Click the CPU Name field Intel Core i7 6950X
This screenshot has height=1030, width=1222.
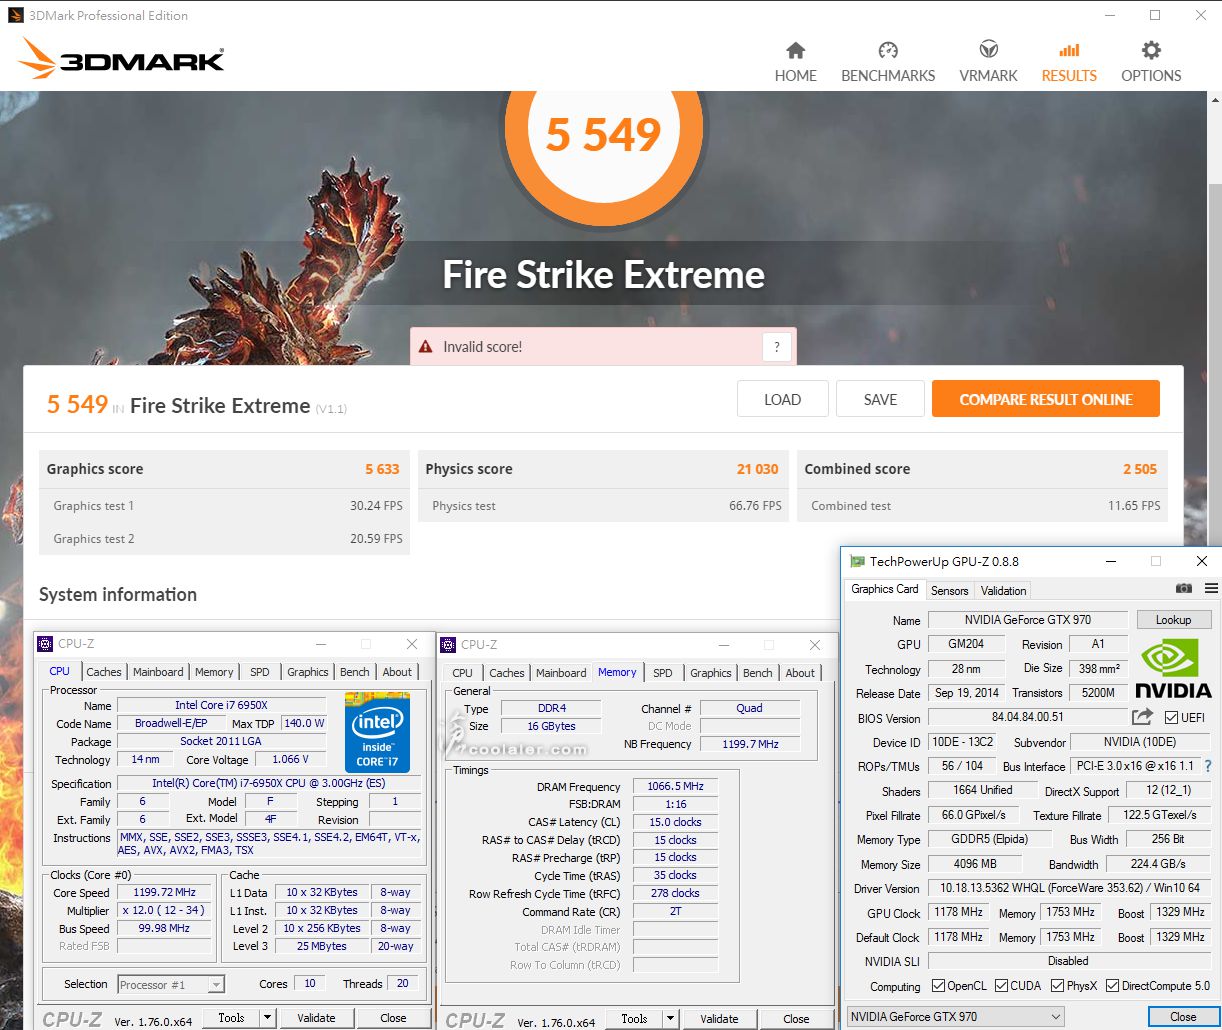pos(221,705)
